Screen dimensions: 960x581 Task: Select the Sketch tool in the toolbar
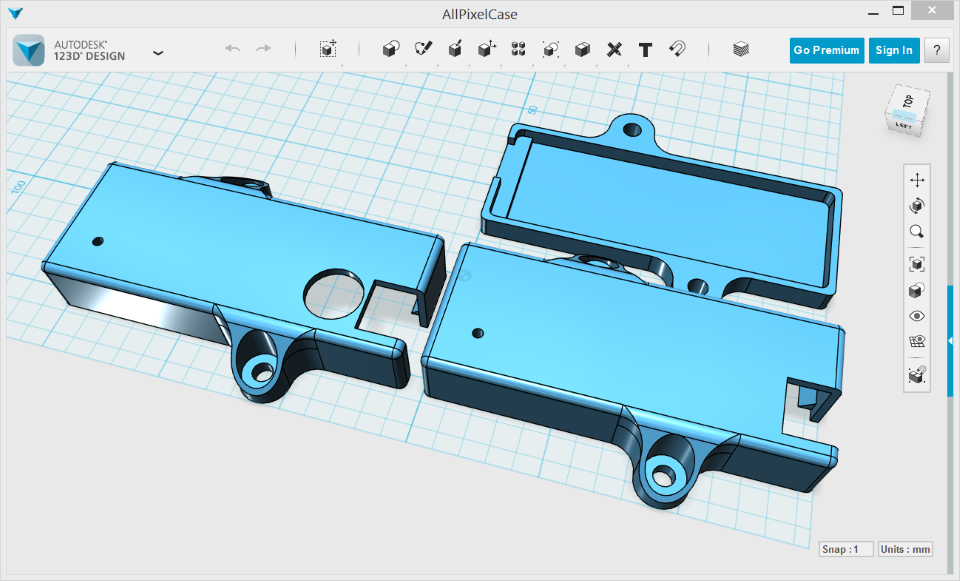tap(422, 49)
